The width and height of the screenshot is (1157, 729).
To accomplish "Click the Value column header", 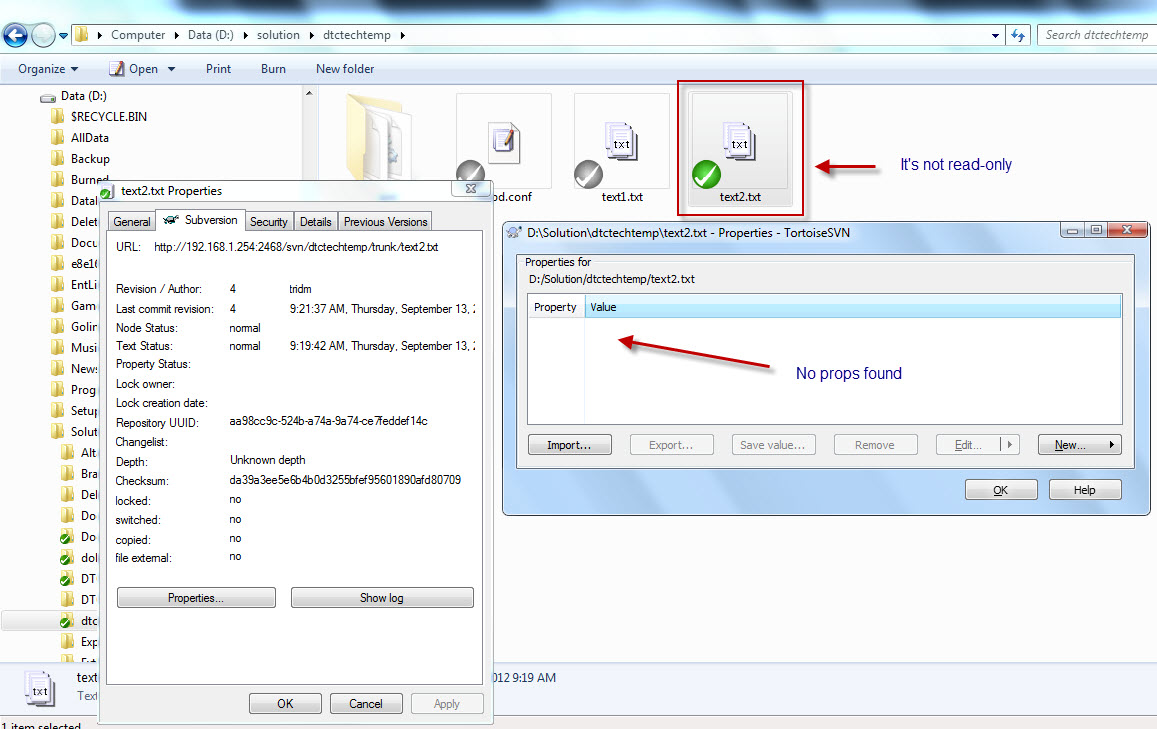I will tap(853, 307).
